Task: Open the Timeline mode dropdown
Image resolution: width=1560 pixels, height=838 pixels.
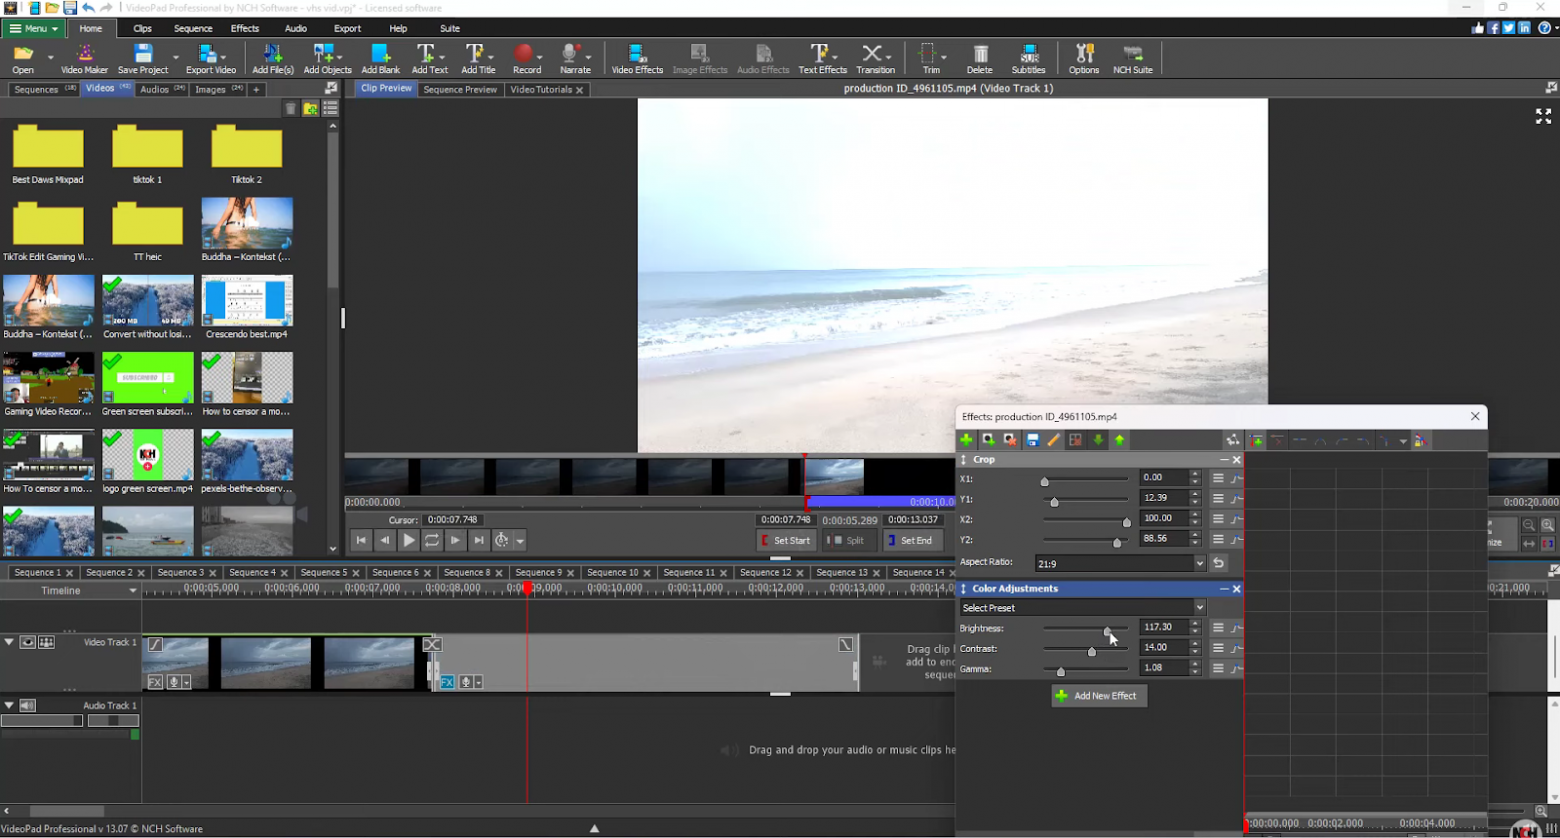Action: (x=132, y=591)
